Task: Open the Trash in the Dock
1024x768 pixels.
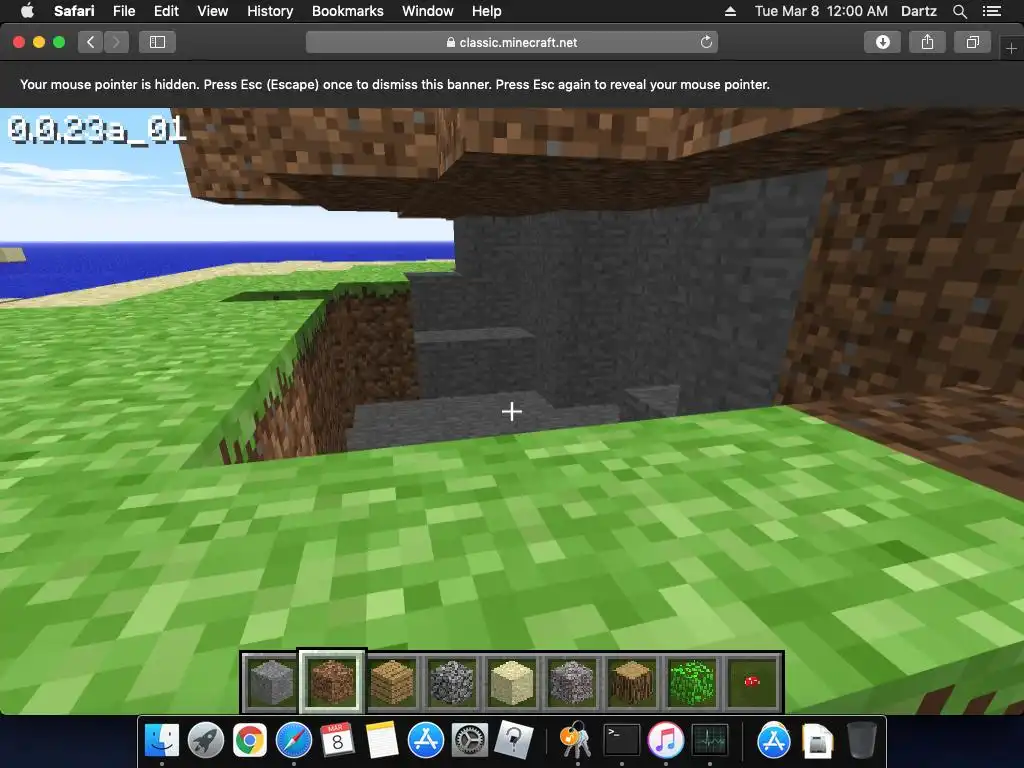Action: (x=861, y=741)
